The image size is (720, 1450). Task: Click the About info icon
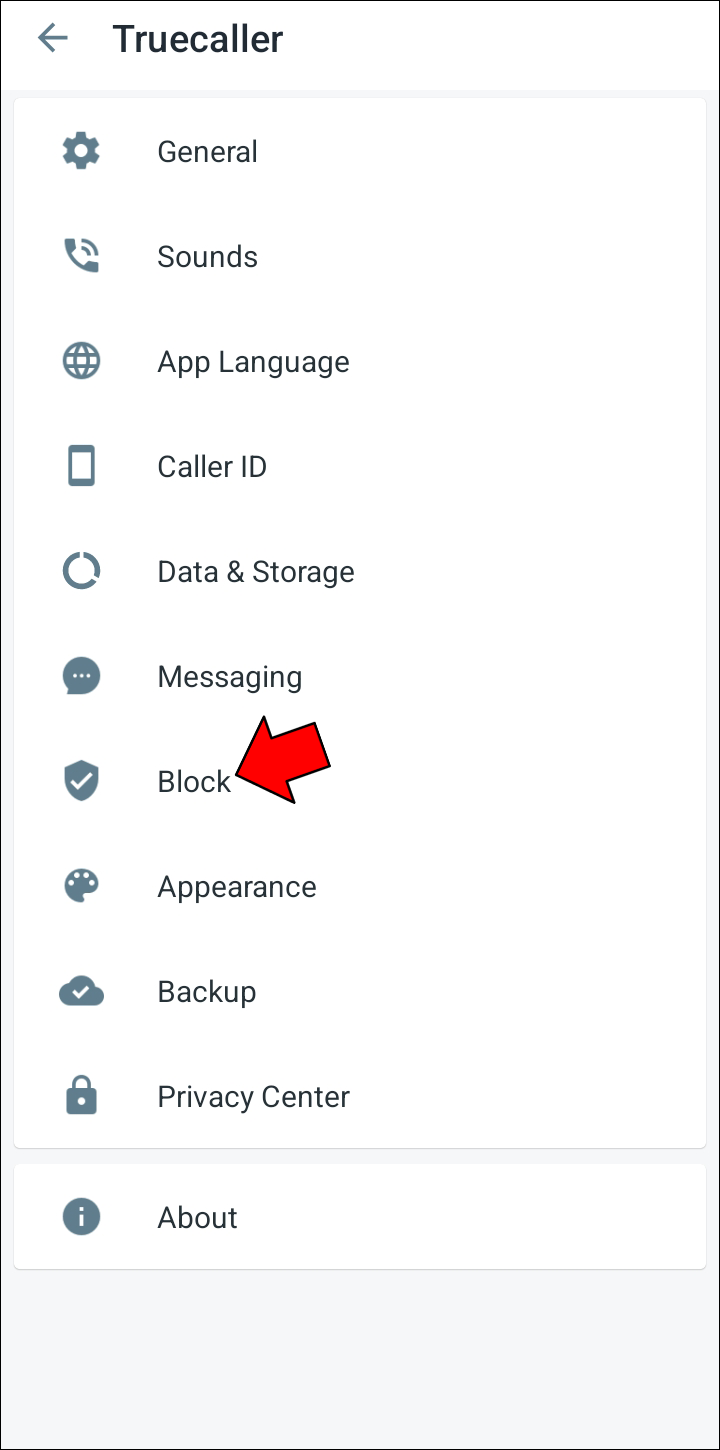pos(81,1217)
